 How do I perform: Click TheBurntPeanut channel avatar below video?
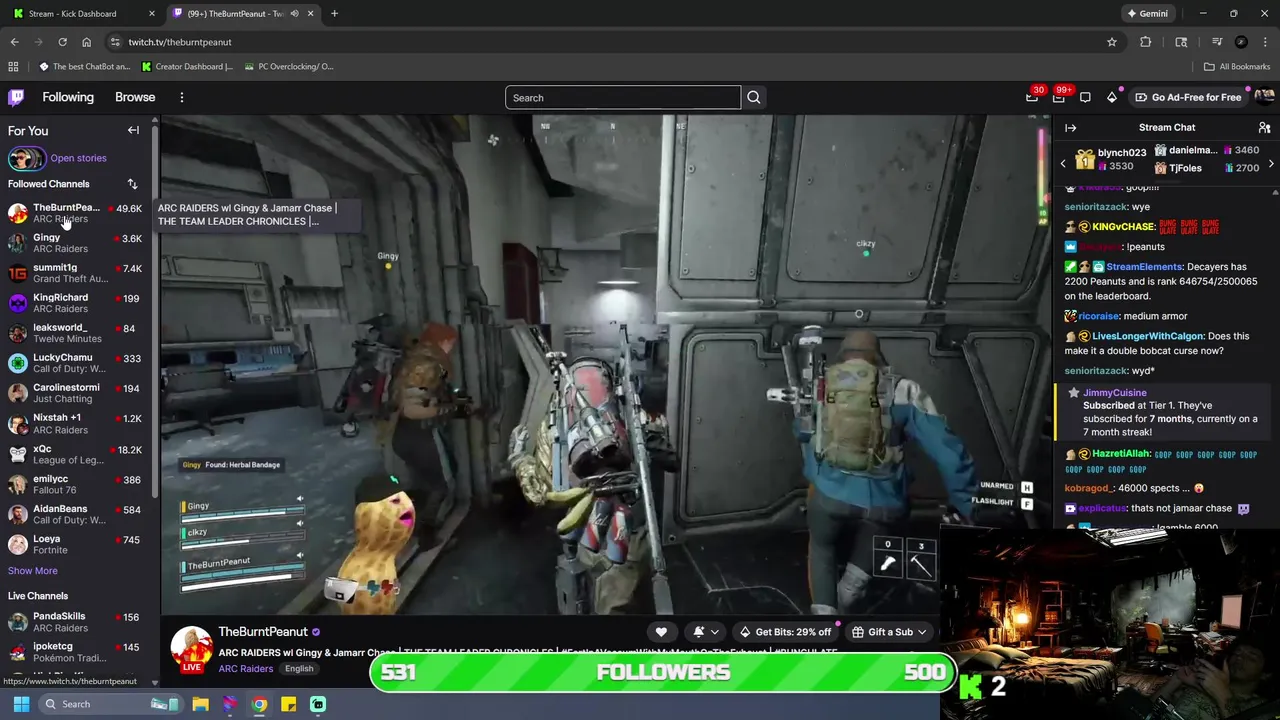(191, 648)
